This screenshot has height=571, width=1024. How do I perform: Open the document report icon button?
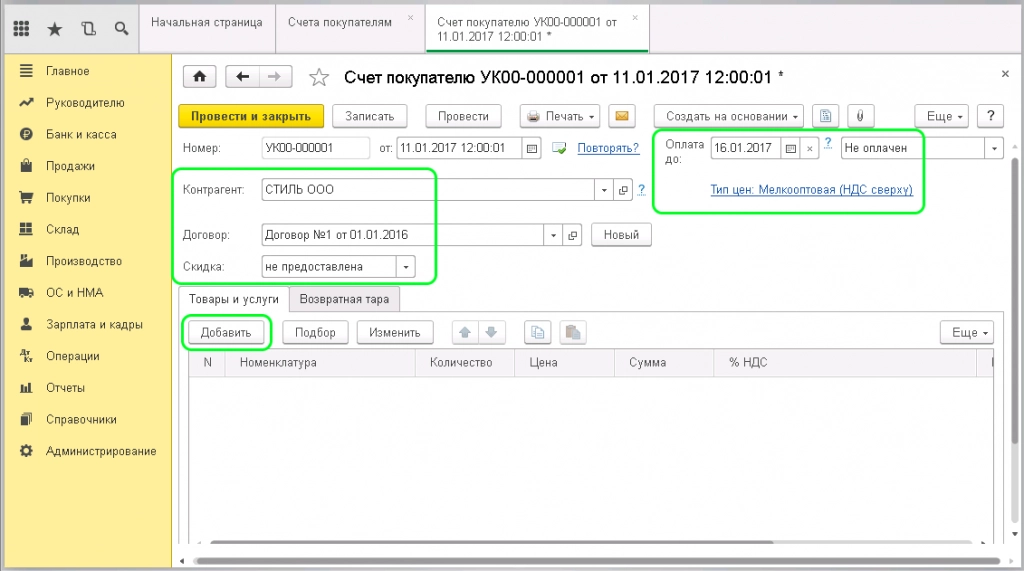pos(825,116)
